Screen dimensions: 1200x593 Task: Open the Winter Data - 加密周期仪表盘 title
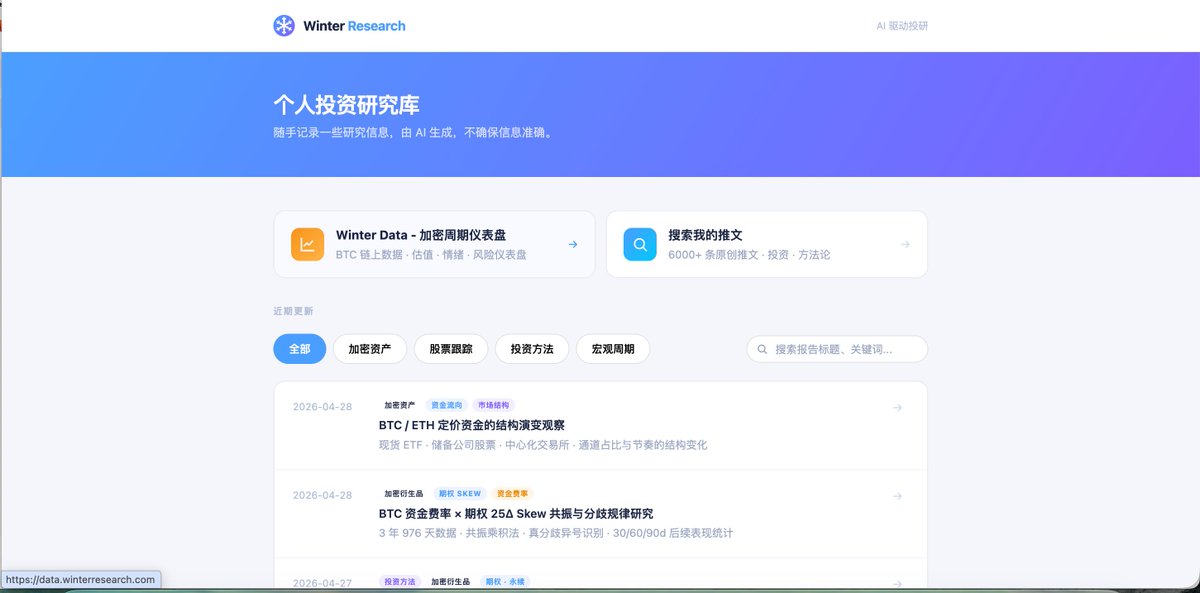click(421, 235)
